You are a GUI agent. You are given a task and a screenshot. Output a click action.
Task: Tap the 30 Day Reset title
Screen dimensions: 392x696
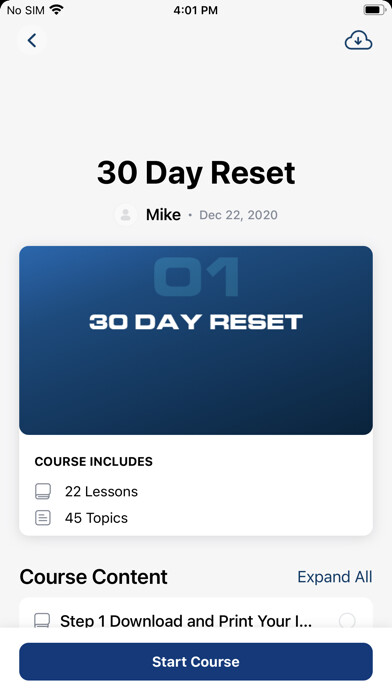pyautogui.click(x=196, y=173)
